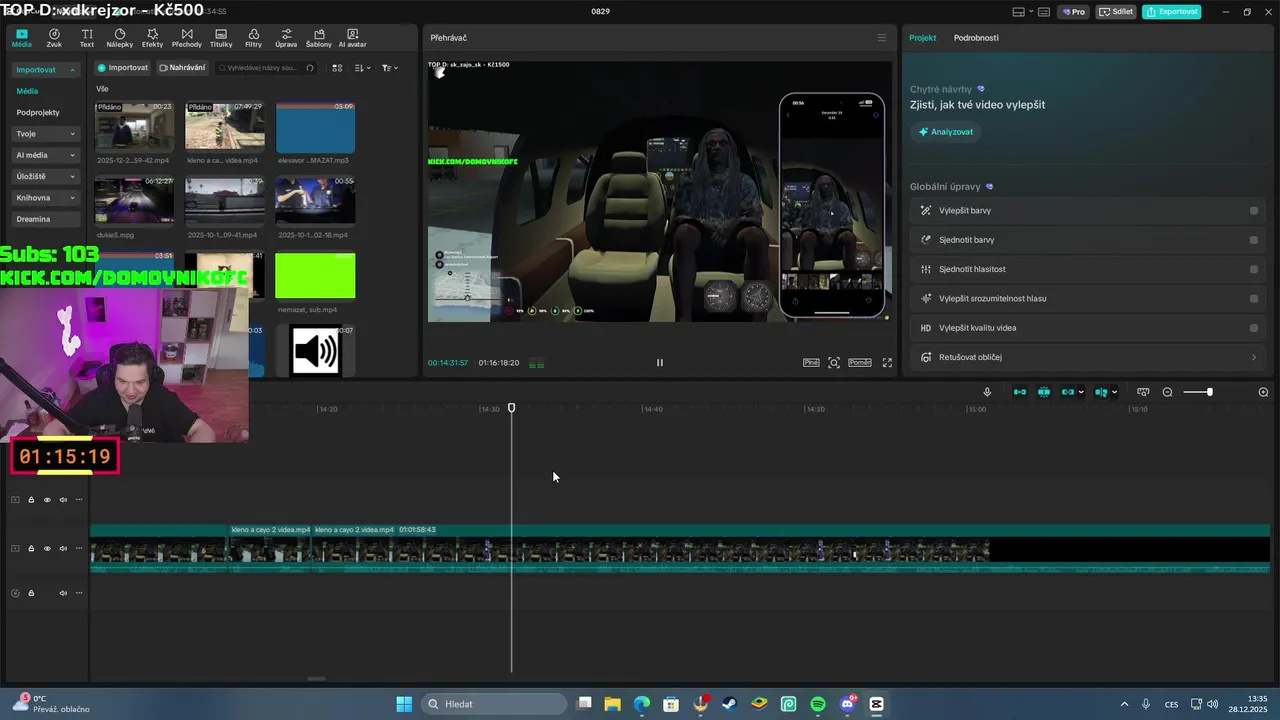
Task: Open the media sort order dropdown
Action: [362, 68]
